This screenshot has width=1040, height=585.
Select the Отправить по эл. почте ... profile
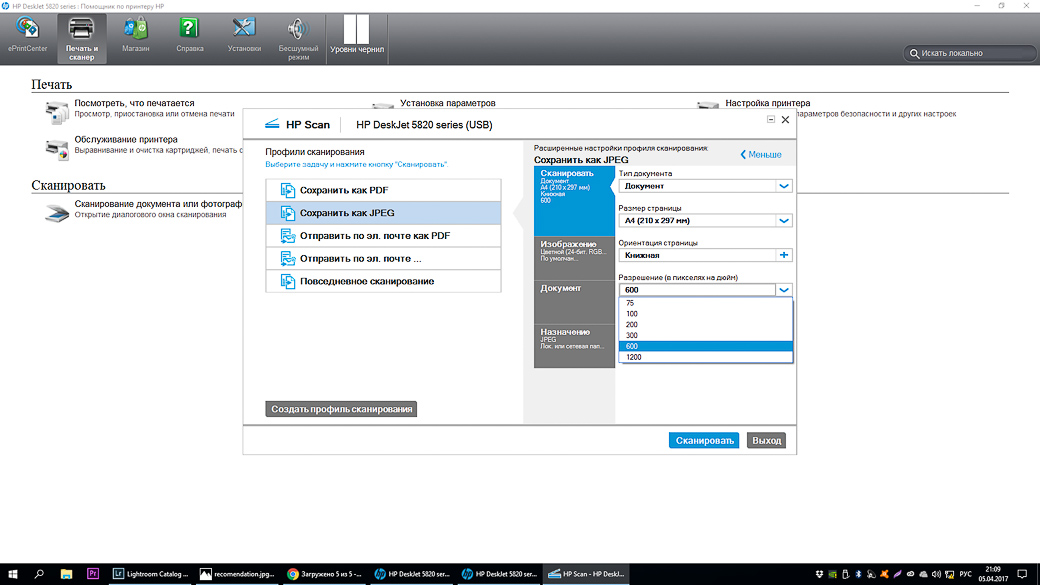pyautogui.click(x=383, y=259)
